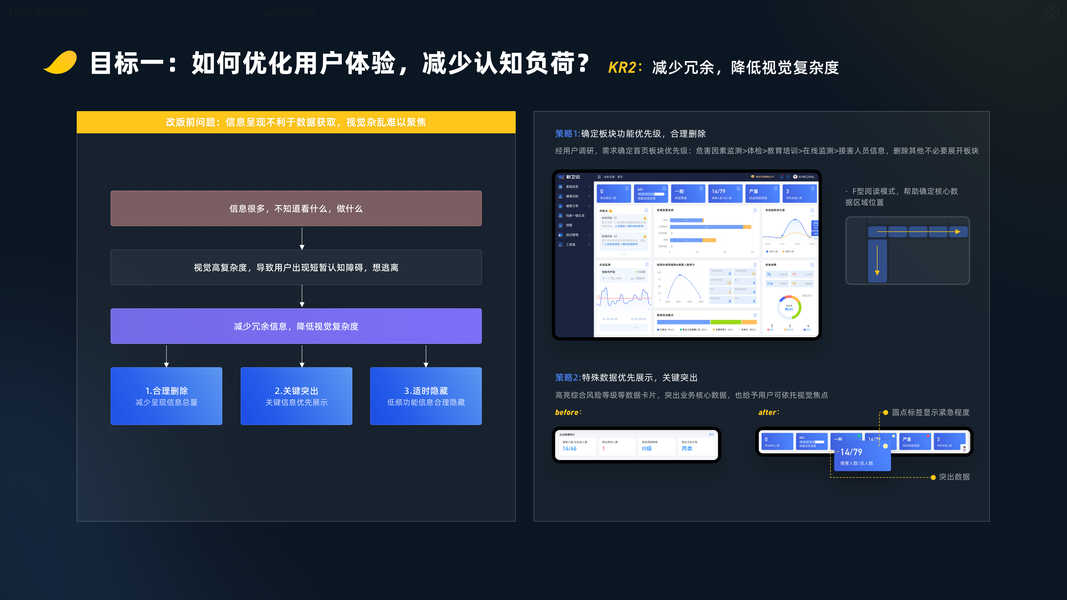Click the '3' card in the after strip
The image size is (1067, 600).
pyautogui.click(x=949, y=441)
